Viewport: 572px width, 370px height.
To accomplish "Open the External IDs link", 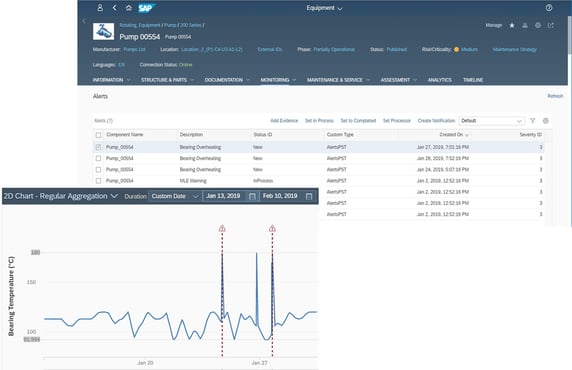I will pyautogui.click(x=270, y=49).
